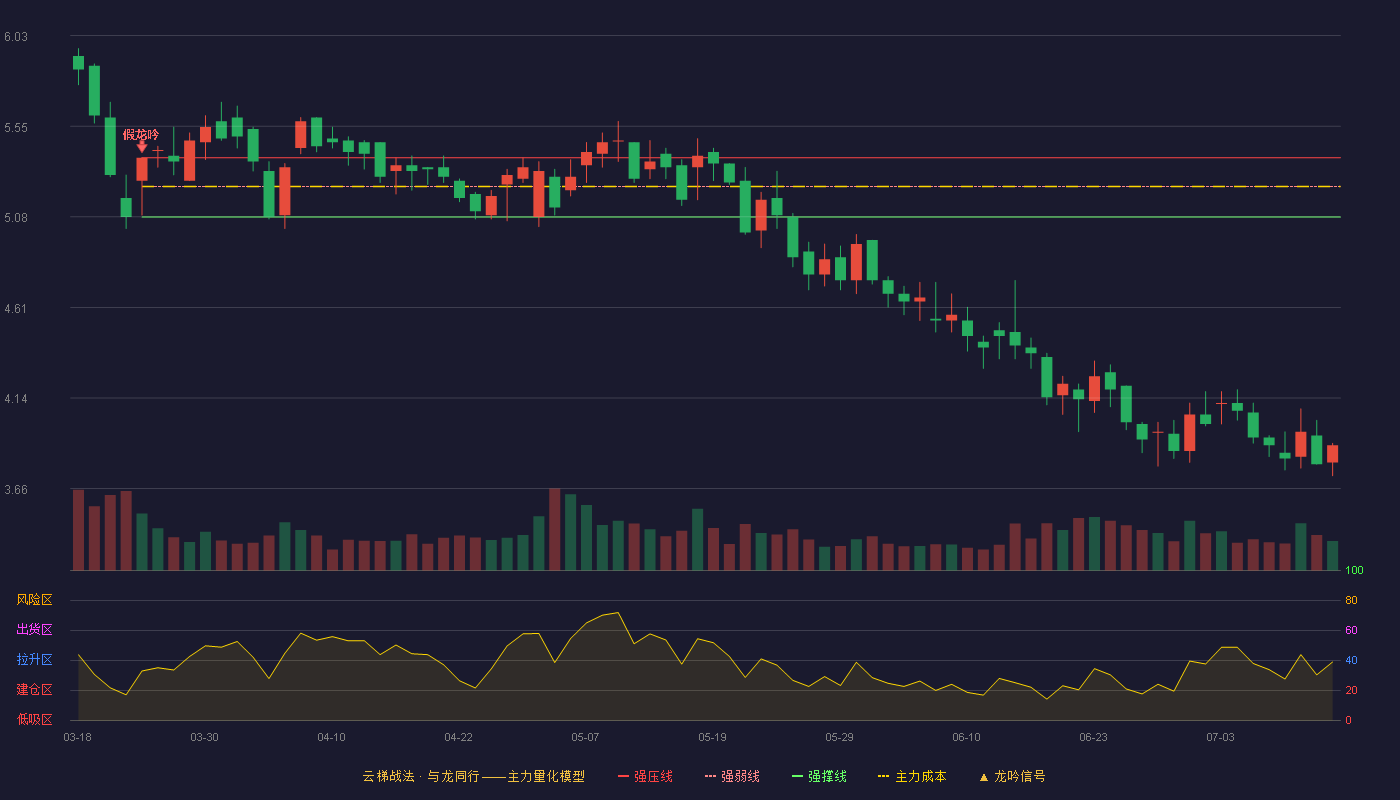Click the 3.66 price axis label
This screenshot has height=800, width=1400.
(16, 490)
